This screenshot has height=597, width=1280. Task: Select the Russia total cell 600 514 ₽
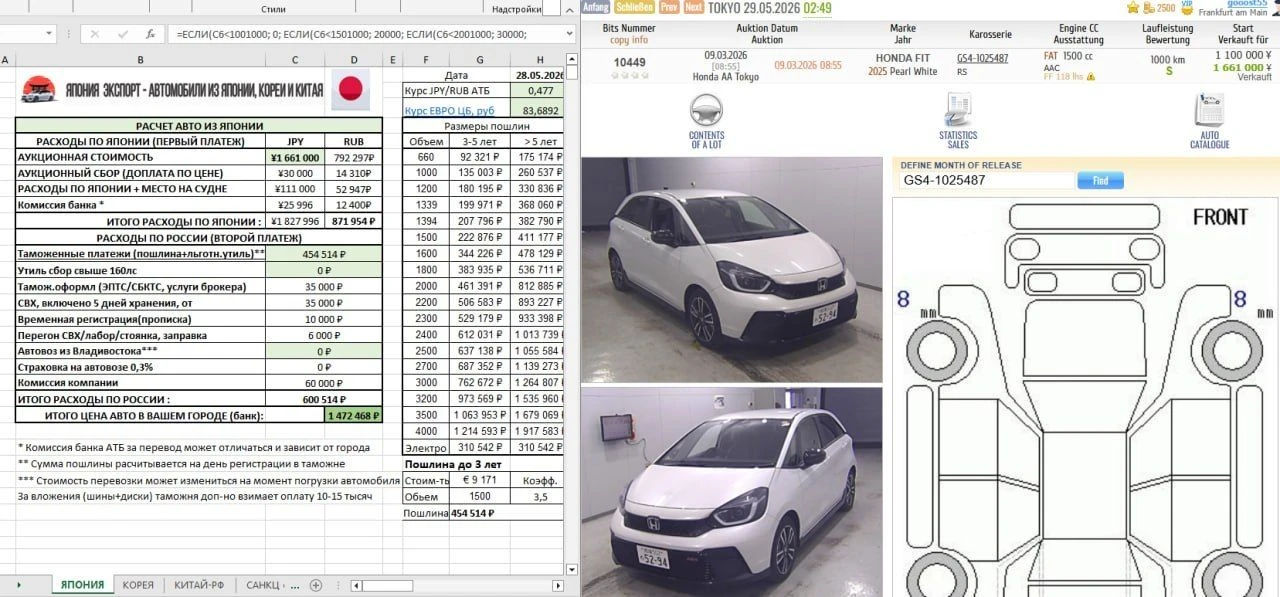324,399
